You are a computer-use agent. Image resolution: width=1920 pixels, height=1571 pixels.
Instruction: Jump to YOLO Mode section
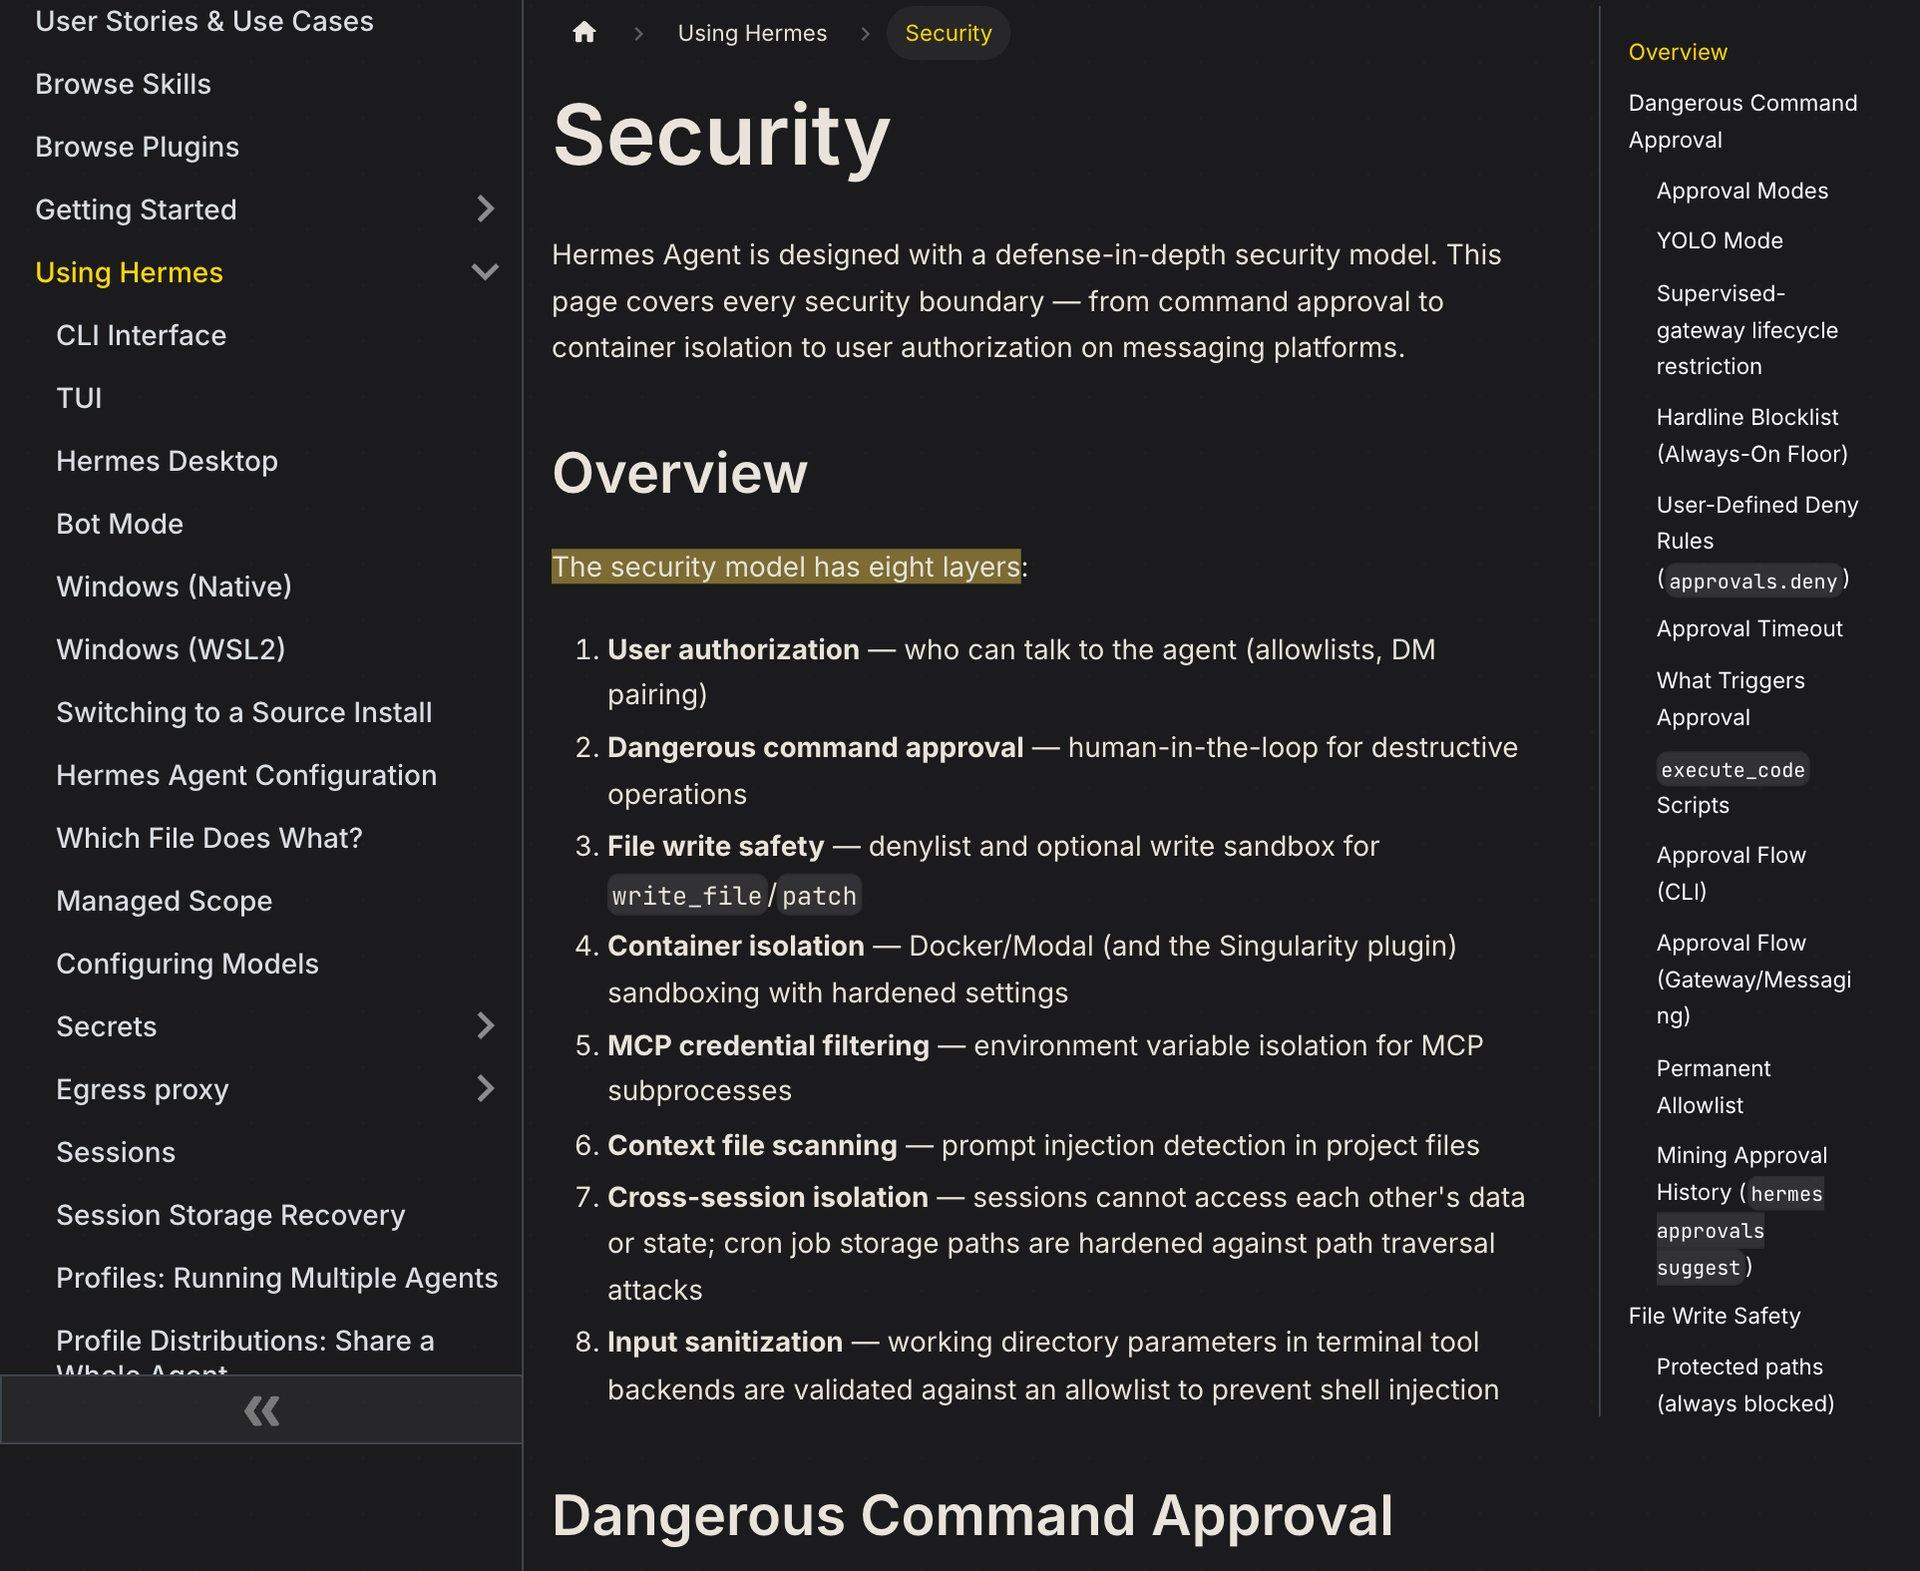pos(1719,241)
